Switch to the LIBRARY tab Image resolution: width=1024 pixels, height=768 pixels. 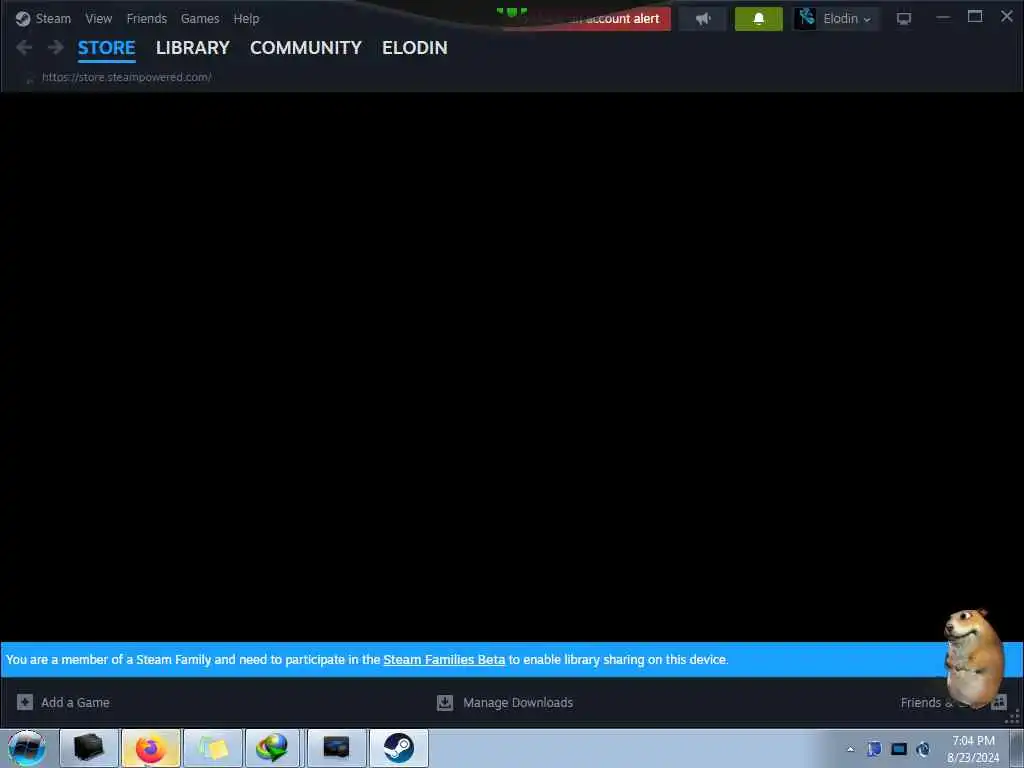pyautogui.click(x=193, y=48)
